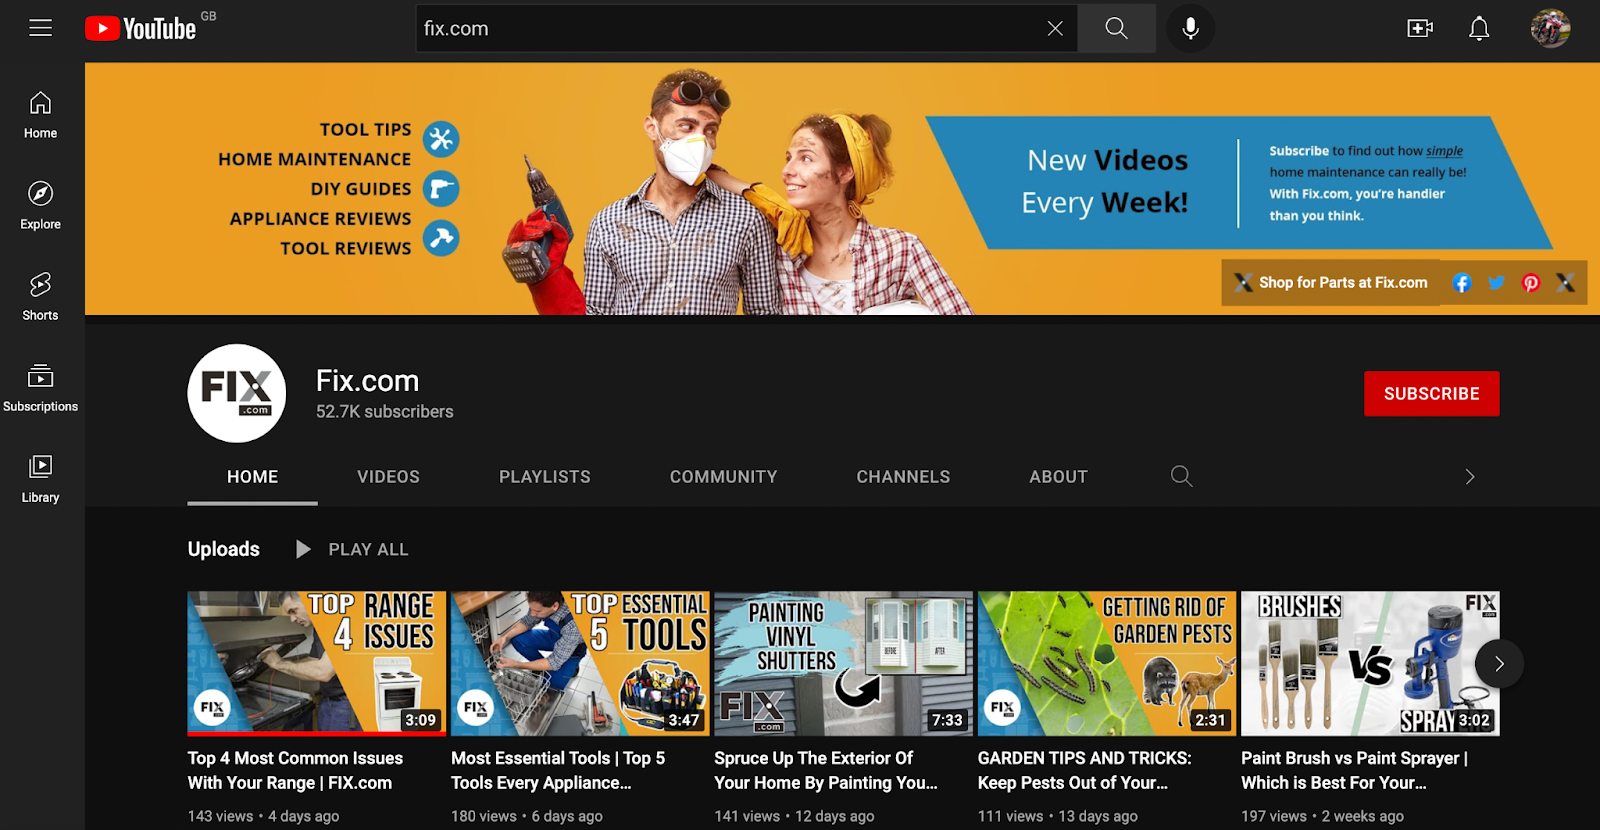The height and width of the screenshot is (830, 1600).
Task: Click Play All triangle icon
Action: (x=303, y=549)
